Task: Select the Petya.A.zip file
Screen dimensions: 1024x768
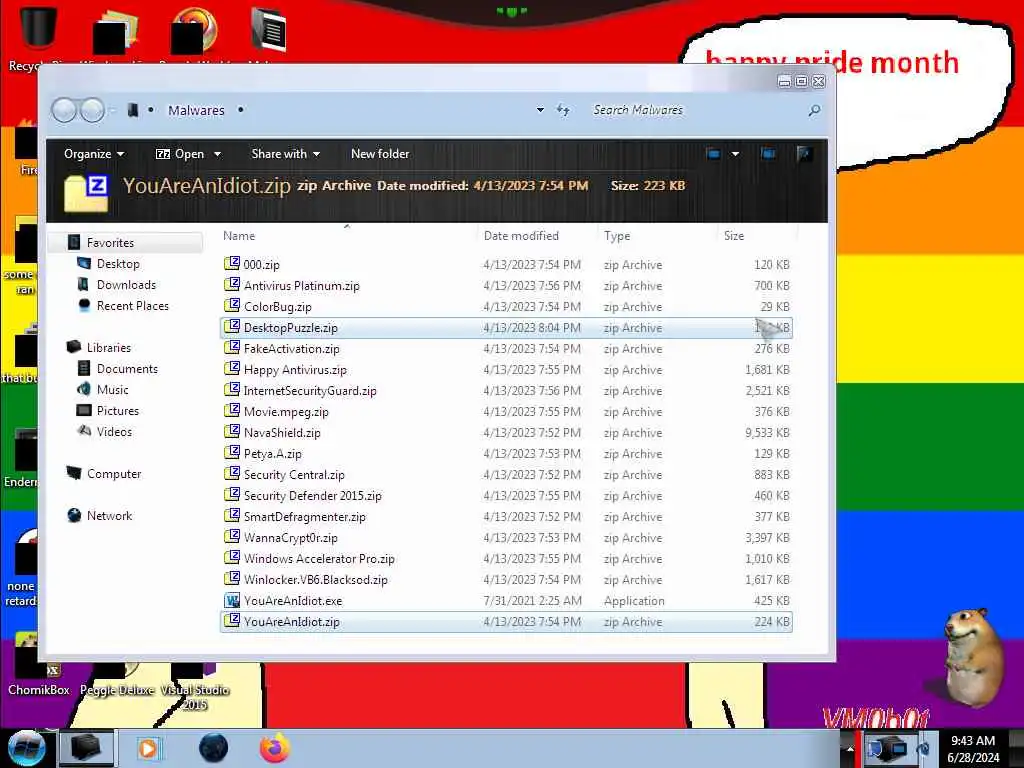Action: click(x=506, y=453)
